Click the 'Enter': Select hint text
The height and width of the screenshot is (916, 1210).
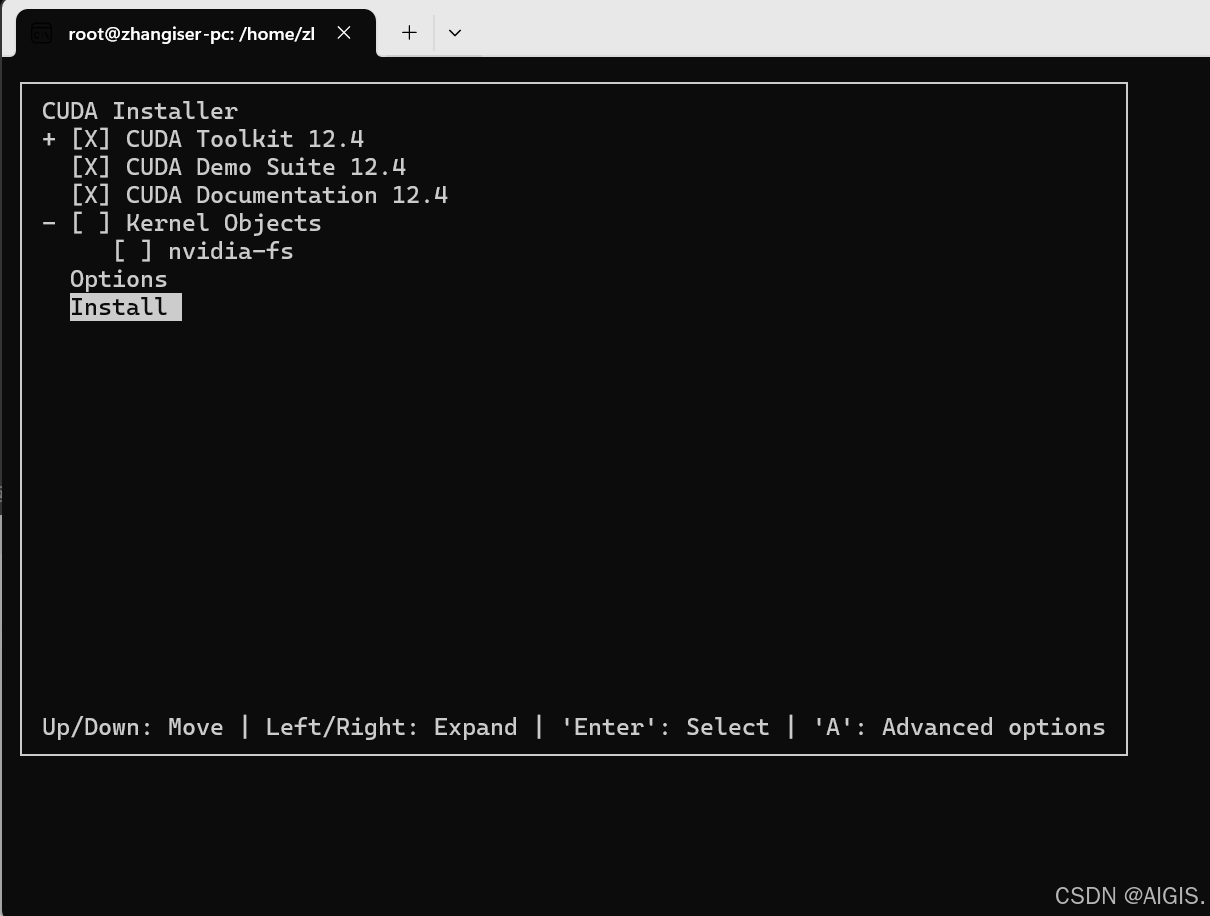pyautogui.click(x=665, y=727)
